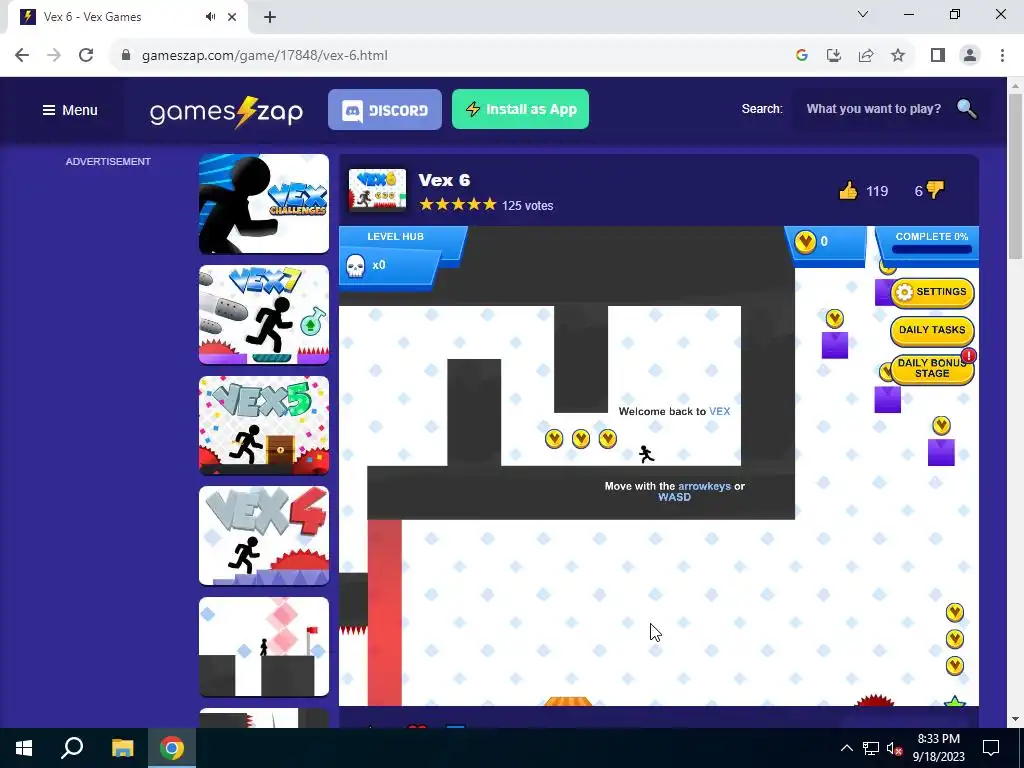The width and height of the screenshot is (1024, 768).
Task: Open Chrome three-dot menu
Action: 1002,56
